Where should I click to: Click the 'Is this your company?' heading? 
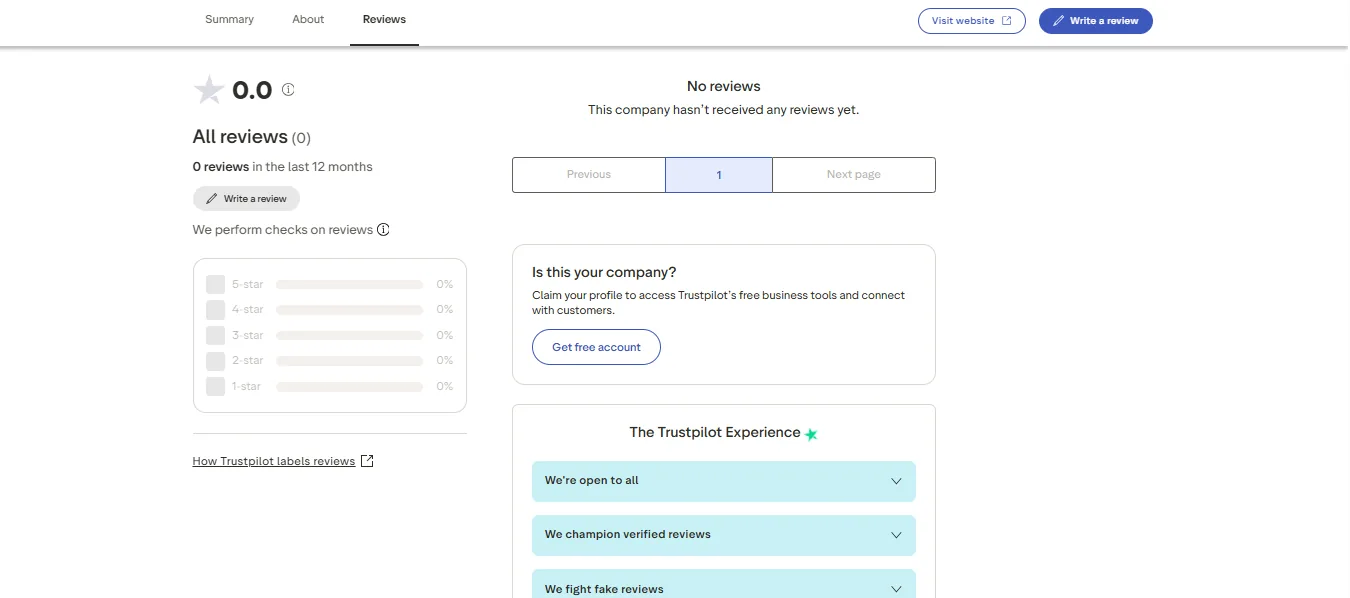[604, 272]
